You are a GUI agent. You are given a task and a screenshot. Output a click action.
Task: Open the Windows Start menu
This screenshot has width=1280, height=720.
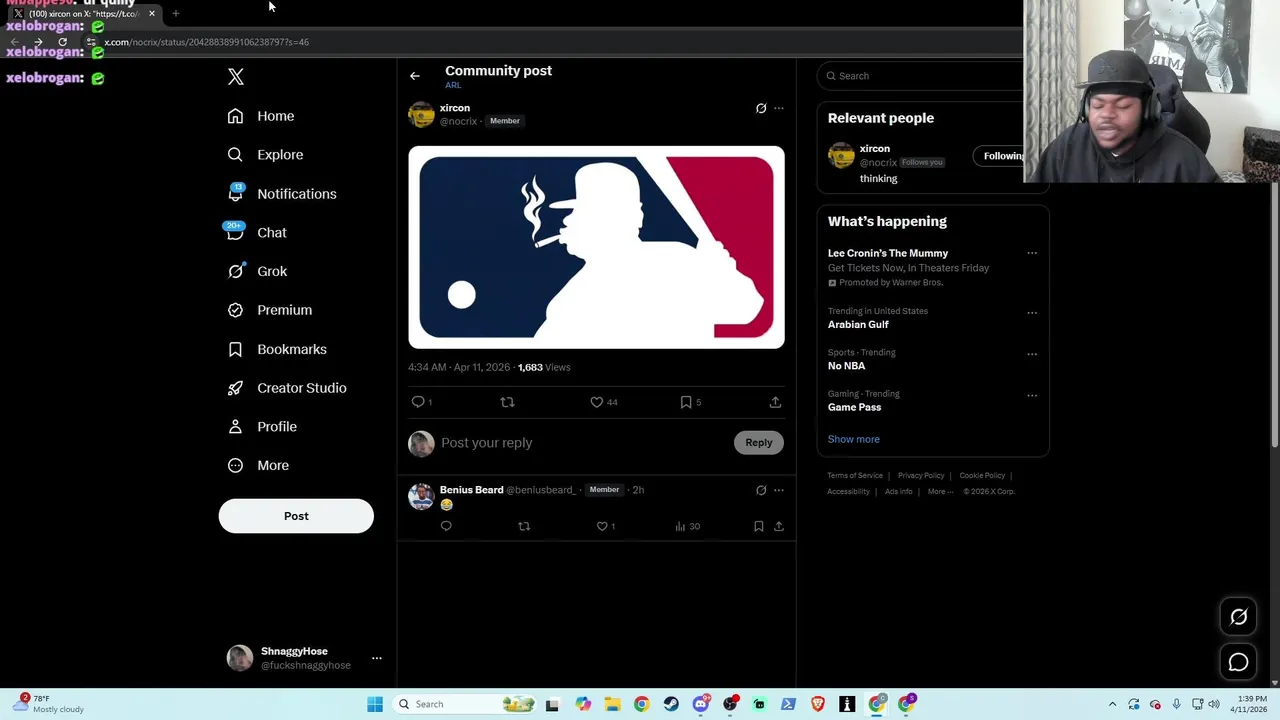[x=375, y=704]
